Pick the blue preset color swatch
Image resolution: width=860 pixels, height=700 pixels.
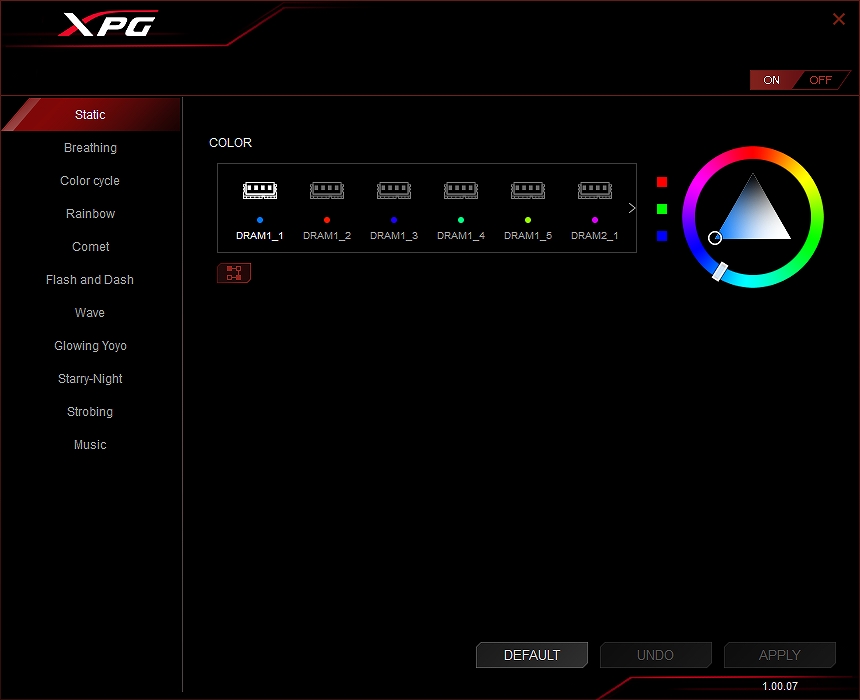click(662, 236)
